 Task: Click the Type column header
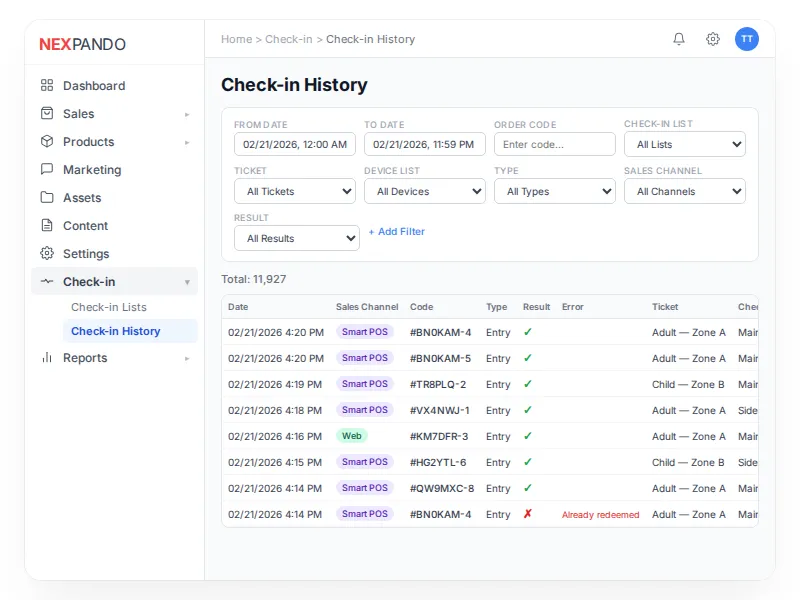tap(496, 307)
